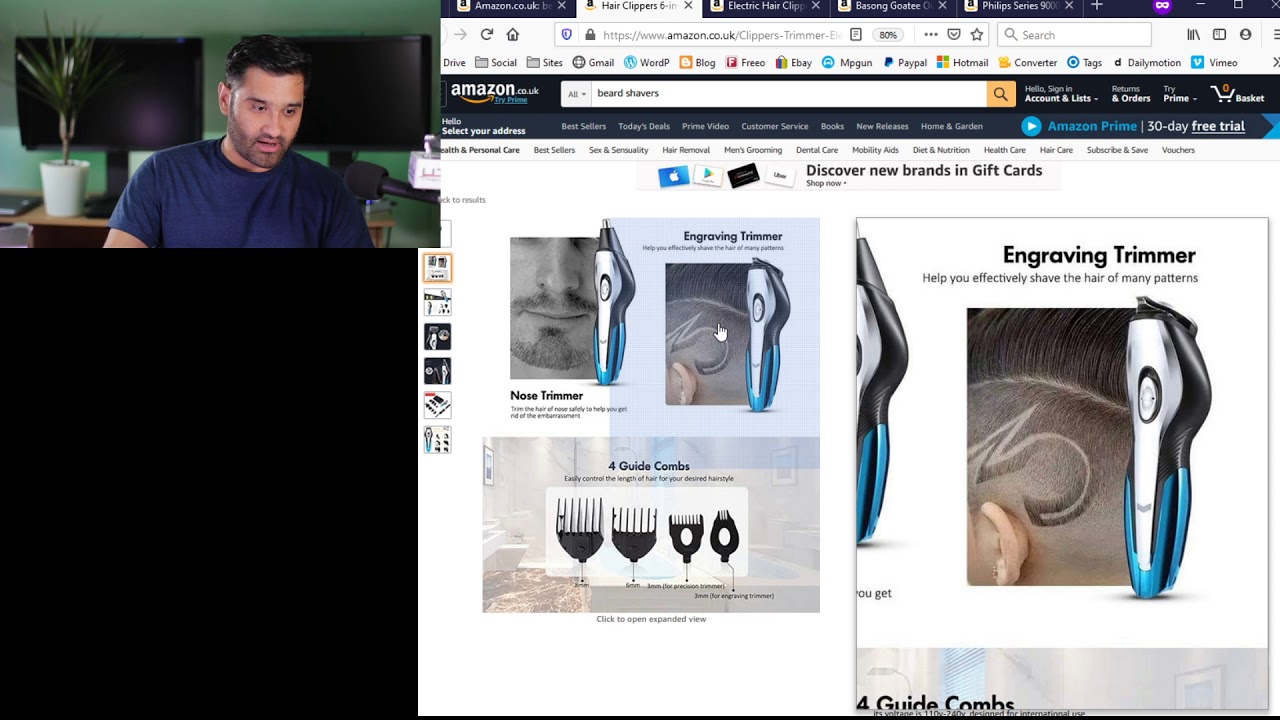Open the Social bookmarks folder

coord(496,62)
